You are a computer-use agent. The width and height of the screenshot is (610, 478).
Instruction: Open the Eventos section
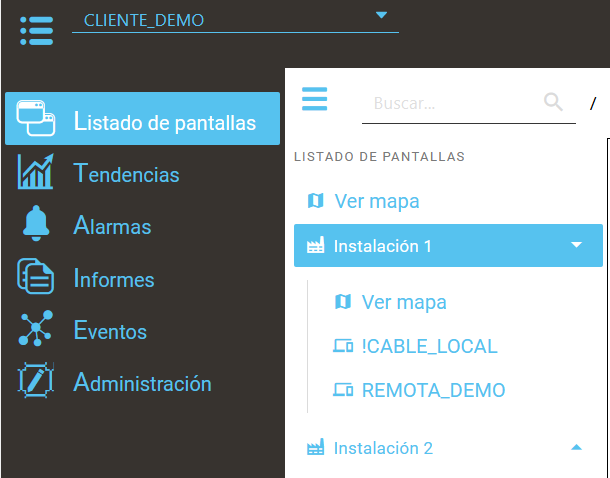tap(110, 331)
